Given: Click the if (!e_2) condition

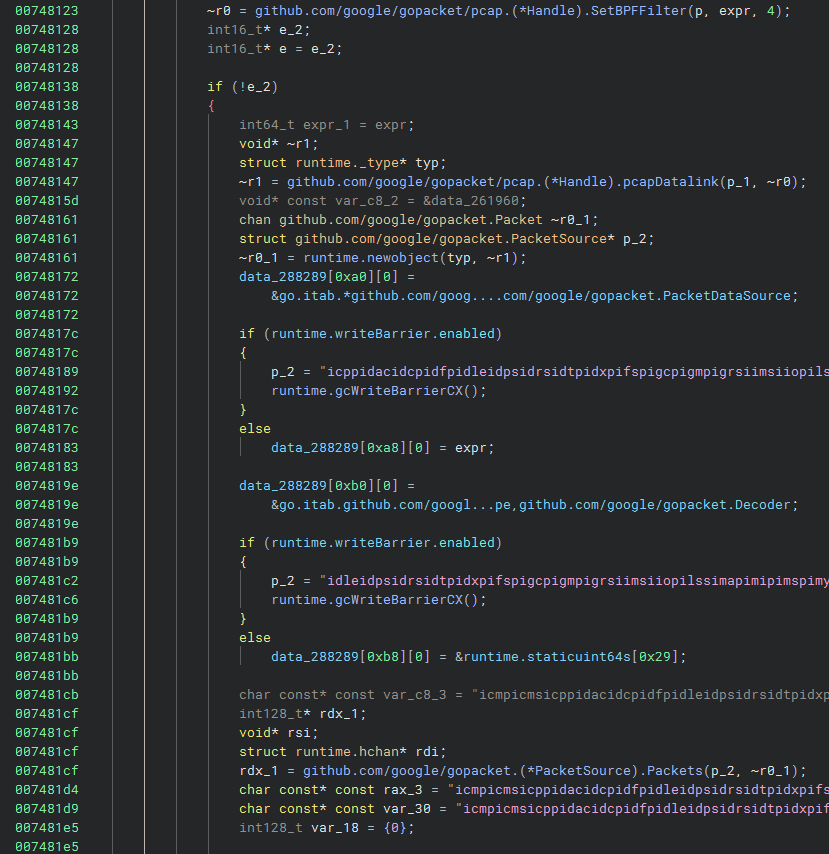Looking at the screenshot, I should (246, 87).
